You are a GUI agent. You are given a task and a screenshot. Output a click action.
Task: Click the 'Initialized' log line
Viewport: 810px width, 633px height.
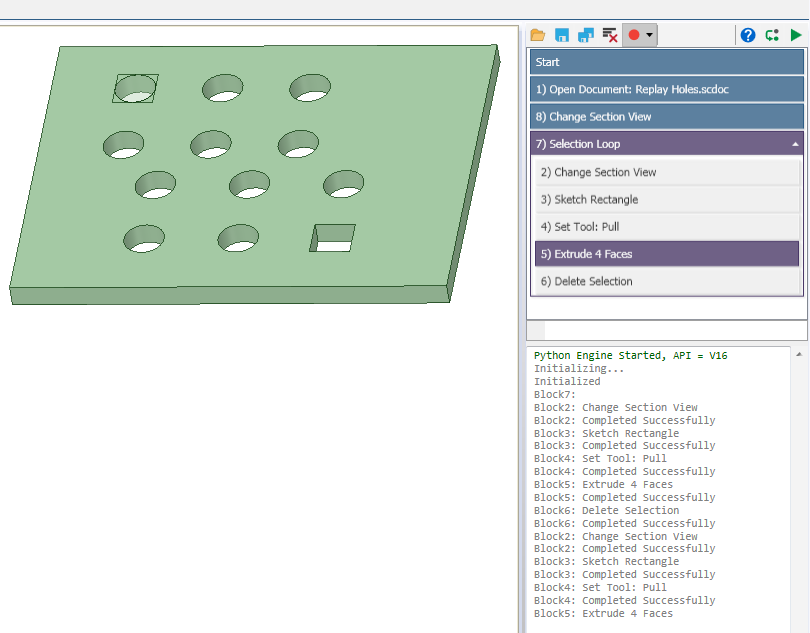[x=567, y=381]
